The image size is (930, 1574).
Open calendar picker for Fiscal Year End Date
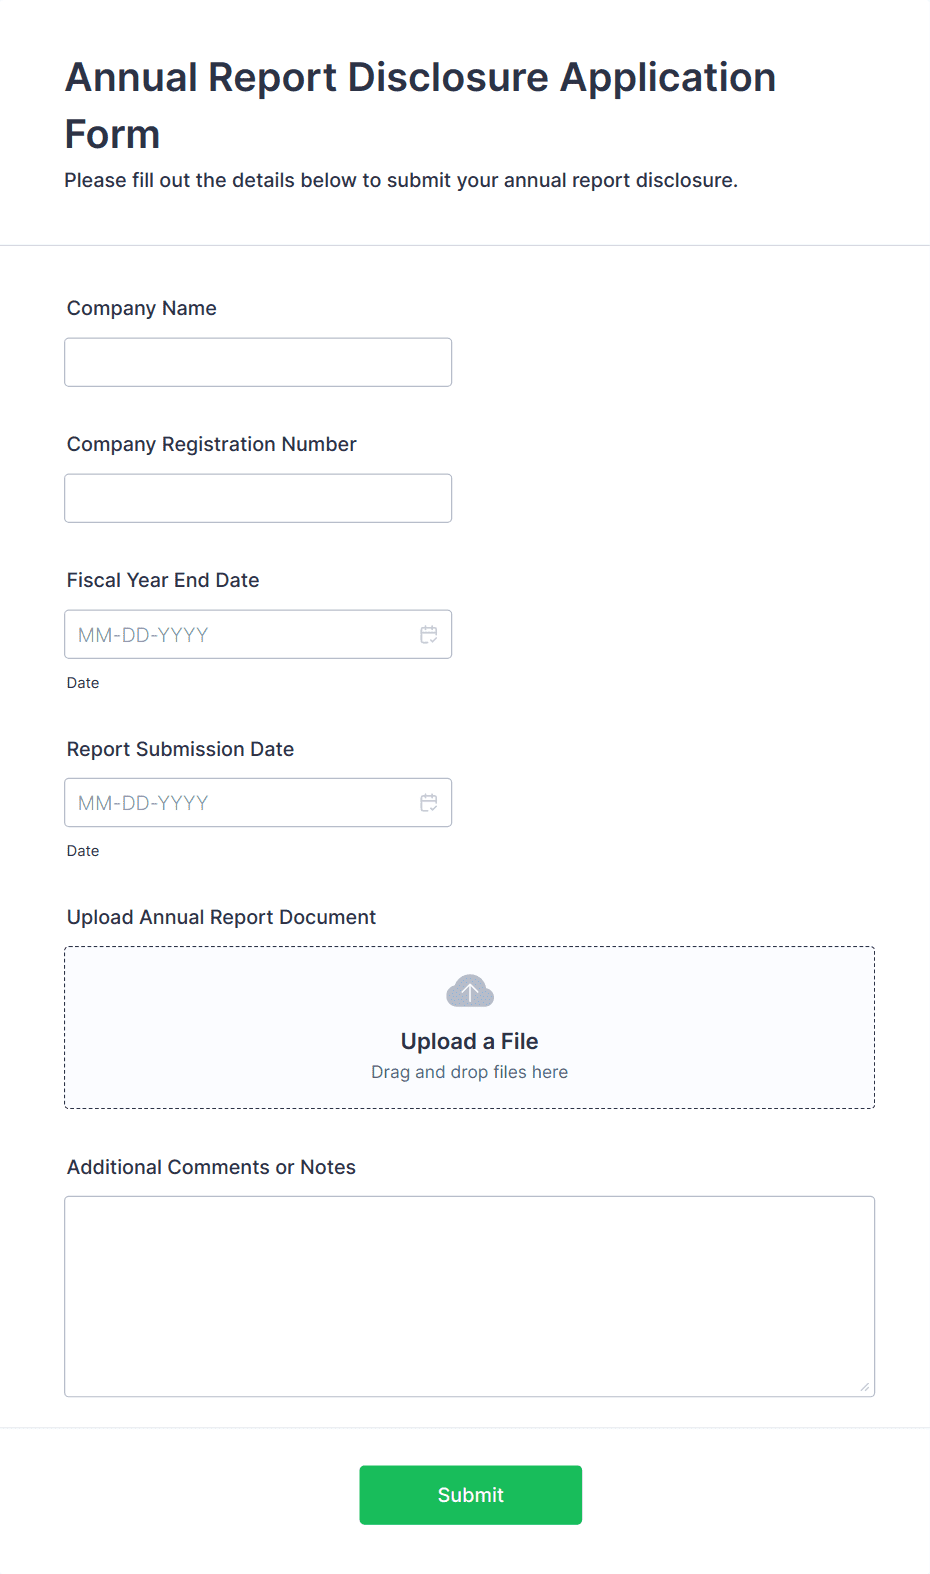coord(429,635)
